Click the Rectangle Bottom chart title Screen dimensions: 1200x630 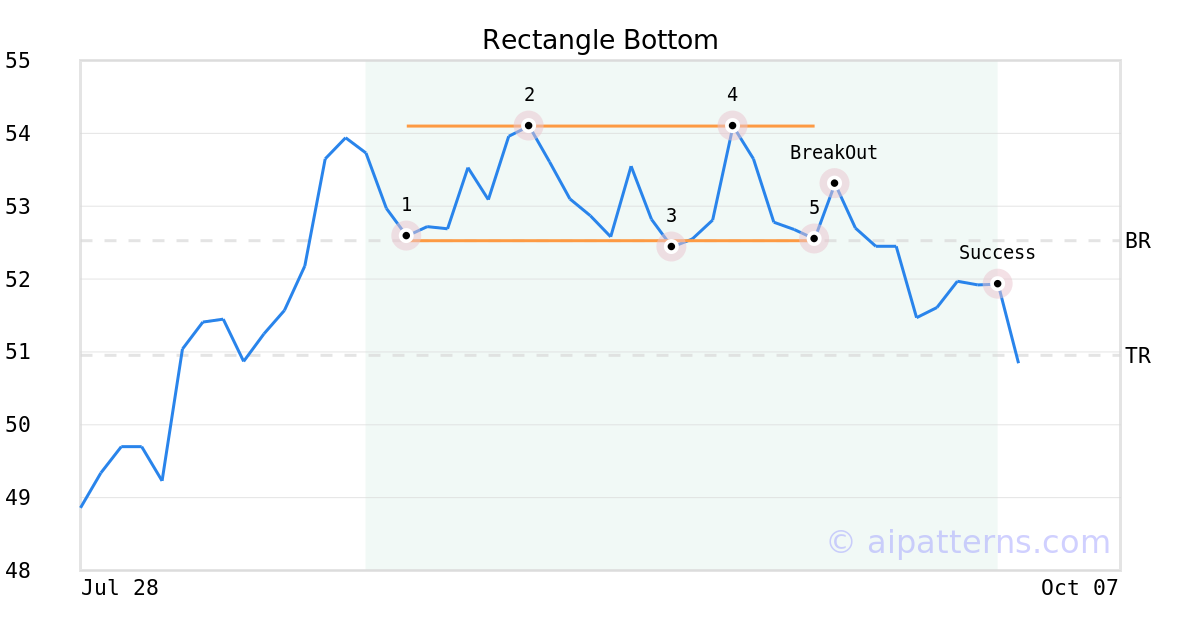600,40
